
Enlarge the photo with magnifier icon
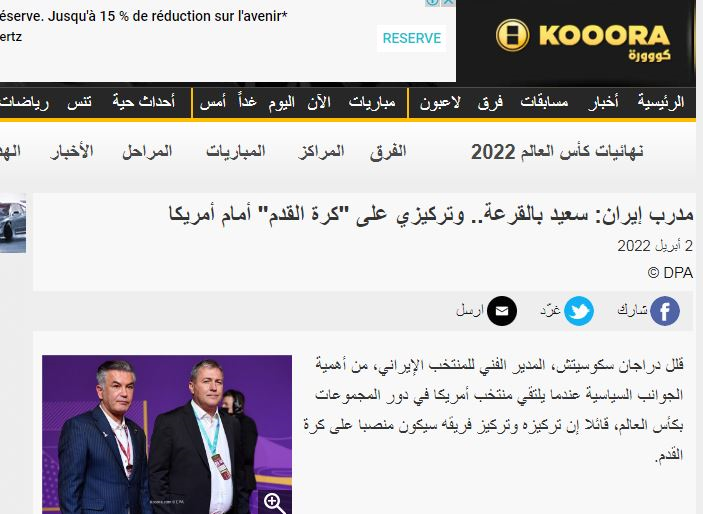(x=274, y=502)
